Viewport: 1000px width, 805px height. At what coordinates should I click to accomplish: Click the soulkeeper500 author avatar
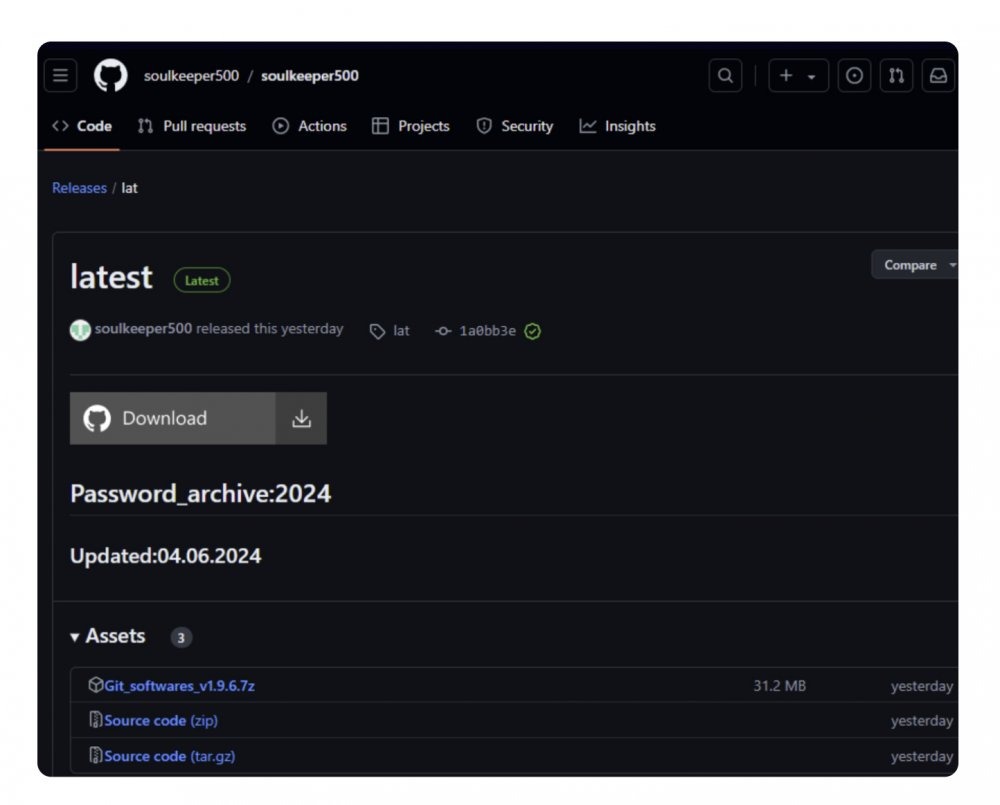80,330
